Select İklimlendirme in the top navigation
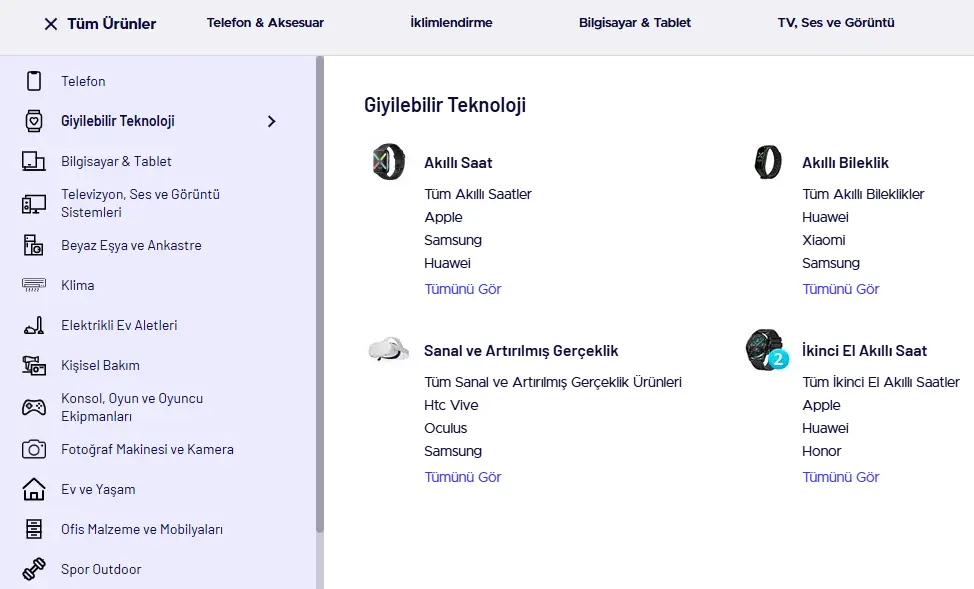Image resolution: width=974 pixels, height=589 pixels. click(451, 23)
